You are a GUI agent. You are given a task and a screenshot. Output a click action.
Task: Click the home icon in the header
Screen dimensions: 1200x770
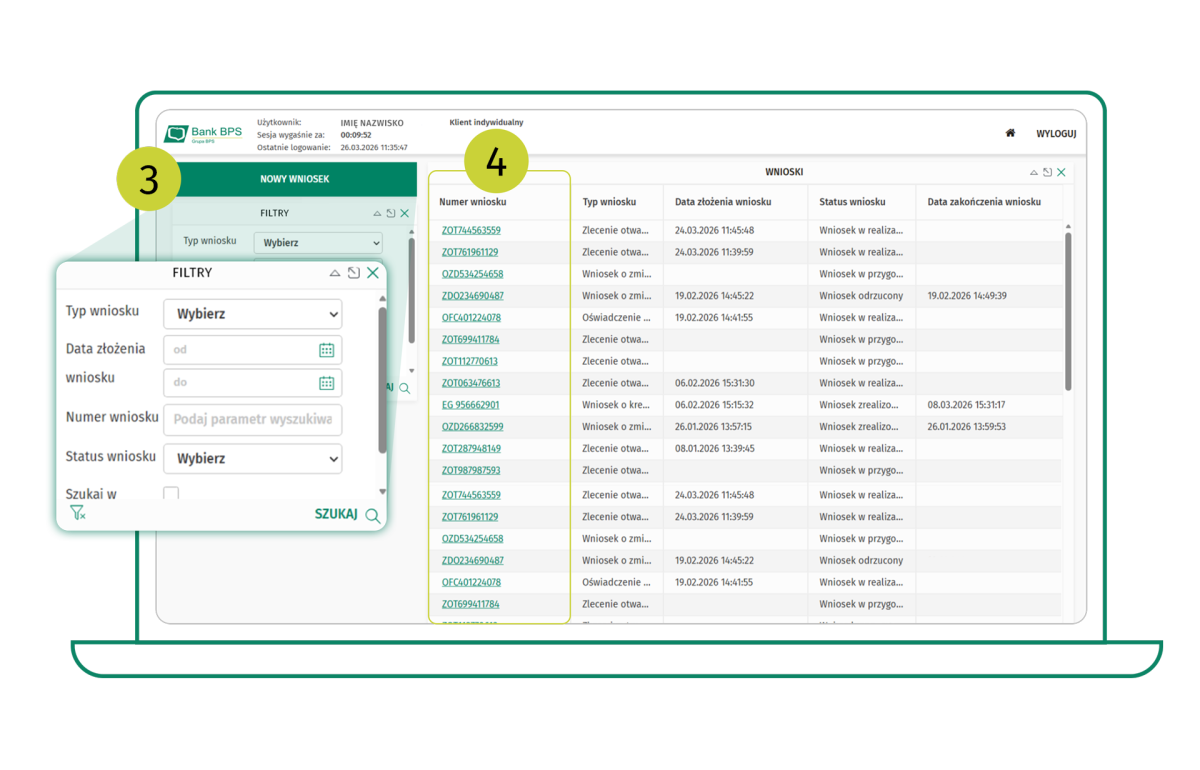[1010, 133]
